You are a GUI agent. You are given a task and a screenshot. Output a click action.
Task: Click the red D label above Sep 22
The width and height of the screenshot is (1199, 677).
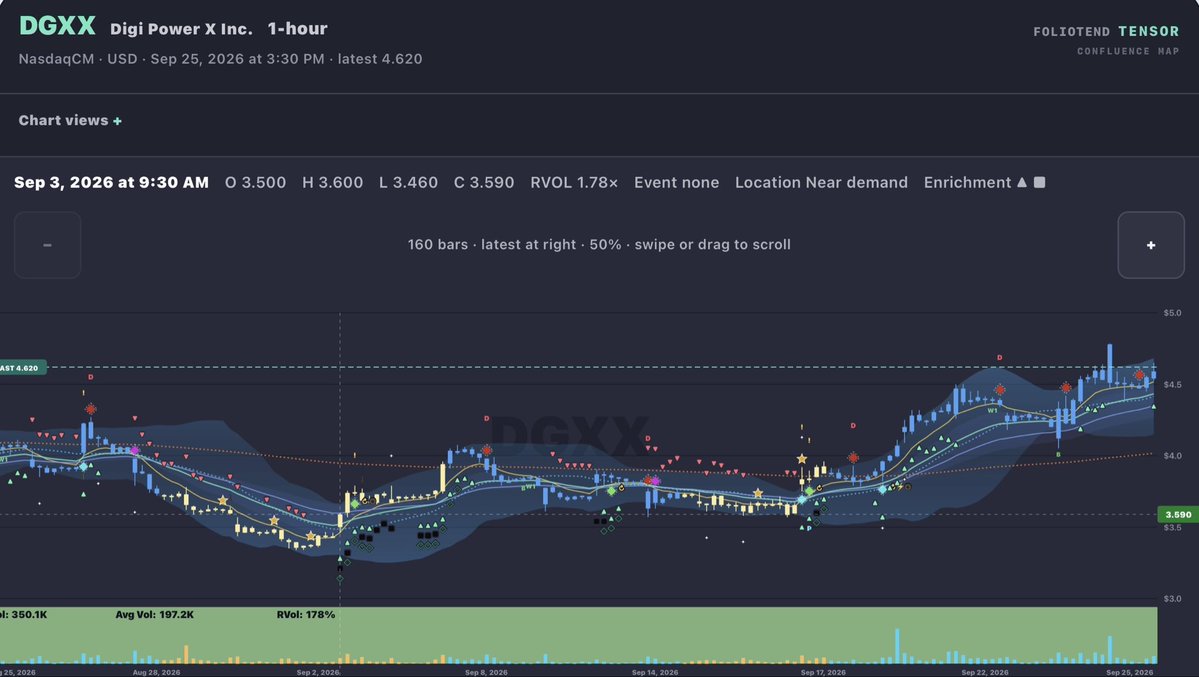999,358
